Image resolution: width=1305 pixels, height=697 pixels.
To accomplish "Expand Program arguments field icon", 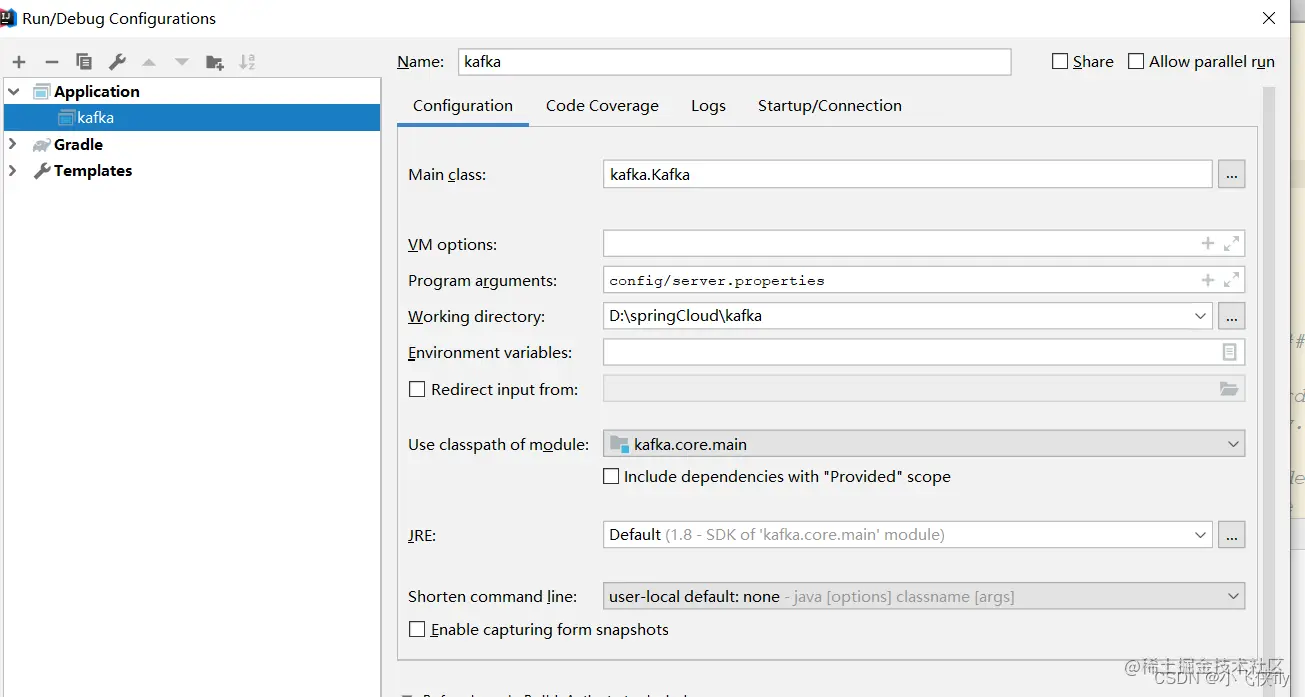I will 1231,280.
